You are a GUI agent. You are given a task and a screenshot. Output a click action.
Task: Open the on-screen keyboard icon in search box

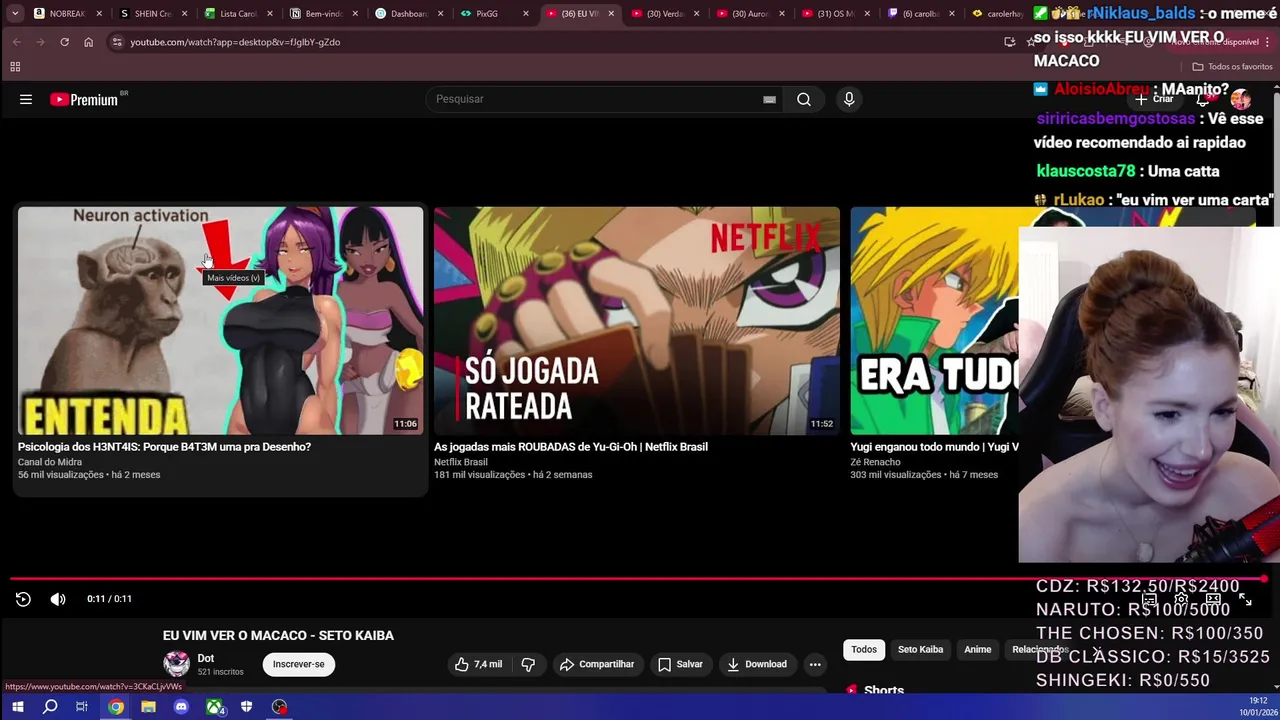pos(769,99)
